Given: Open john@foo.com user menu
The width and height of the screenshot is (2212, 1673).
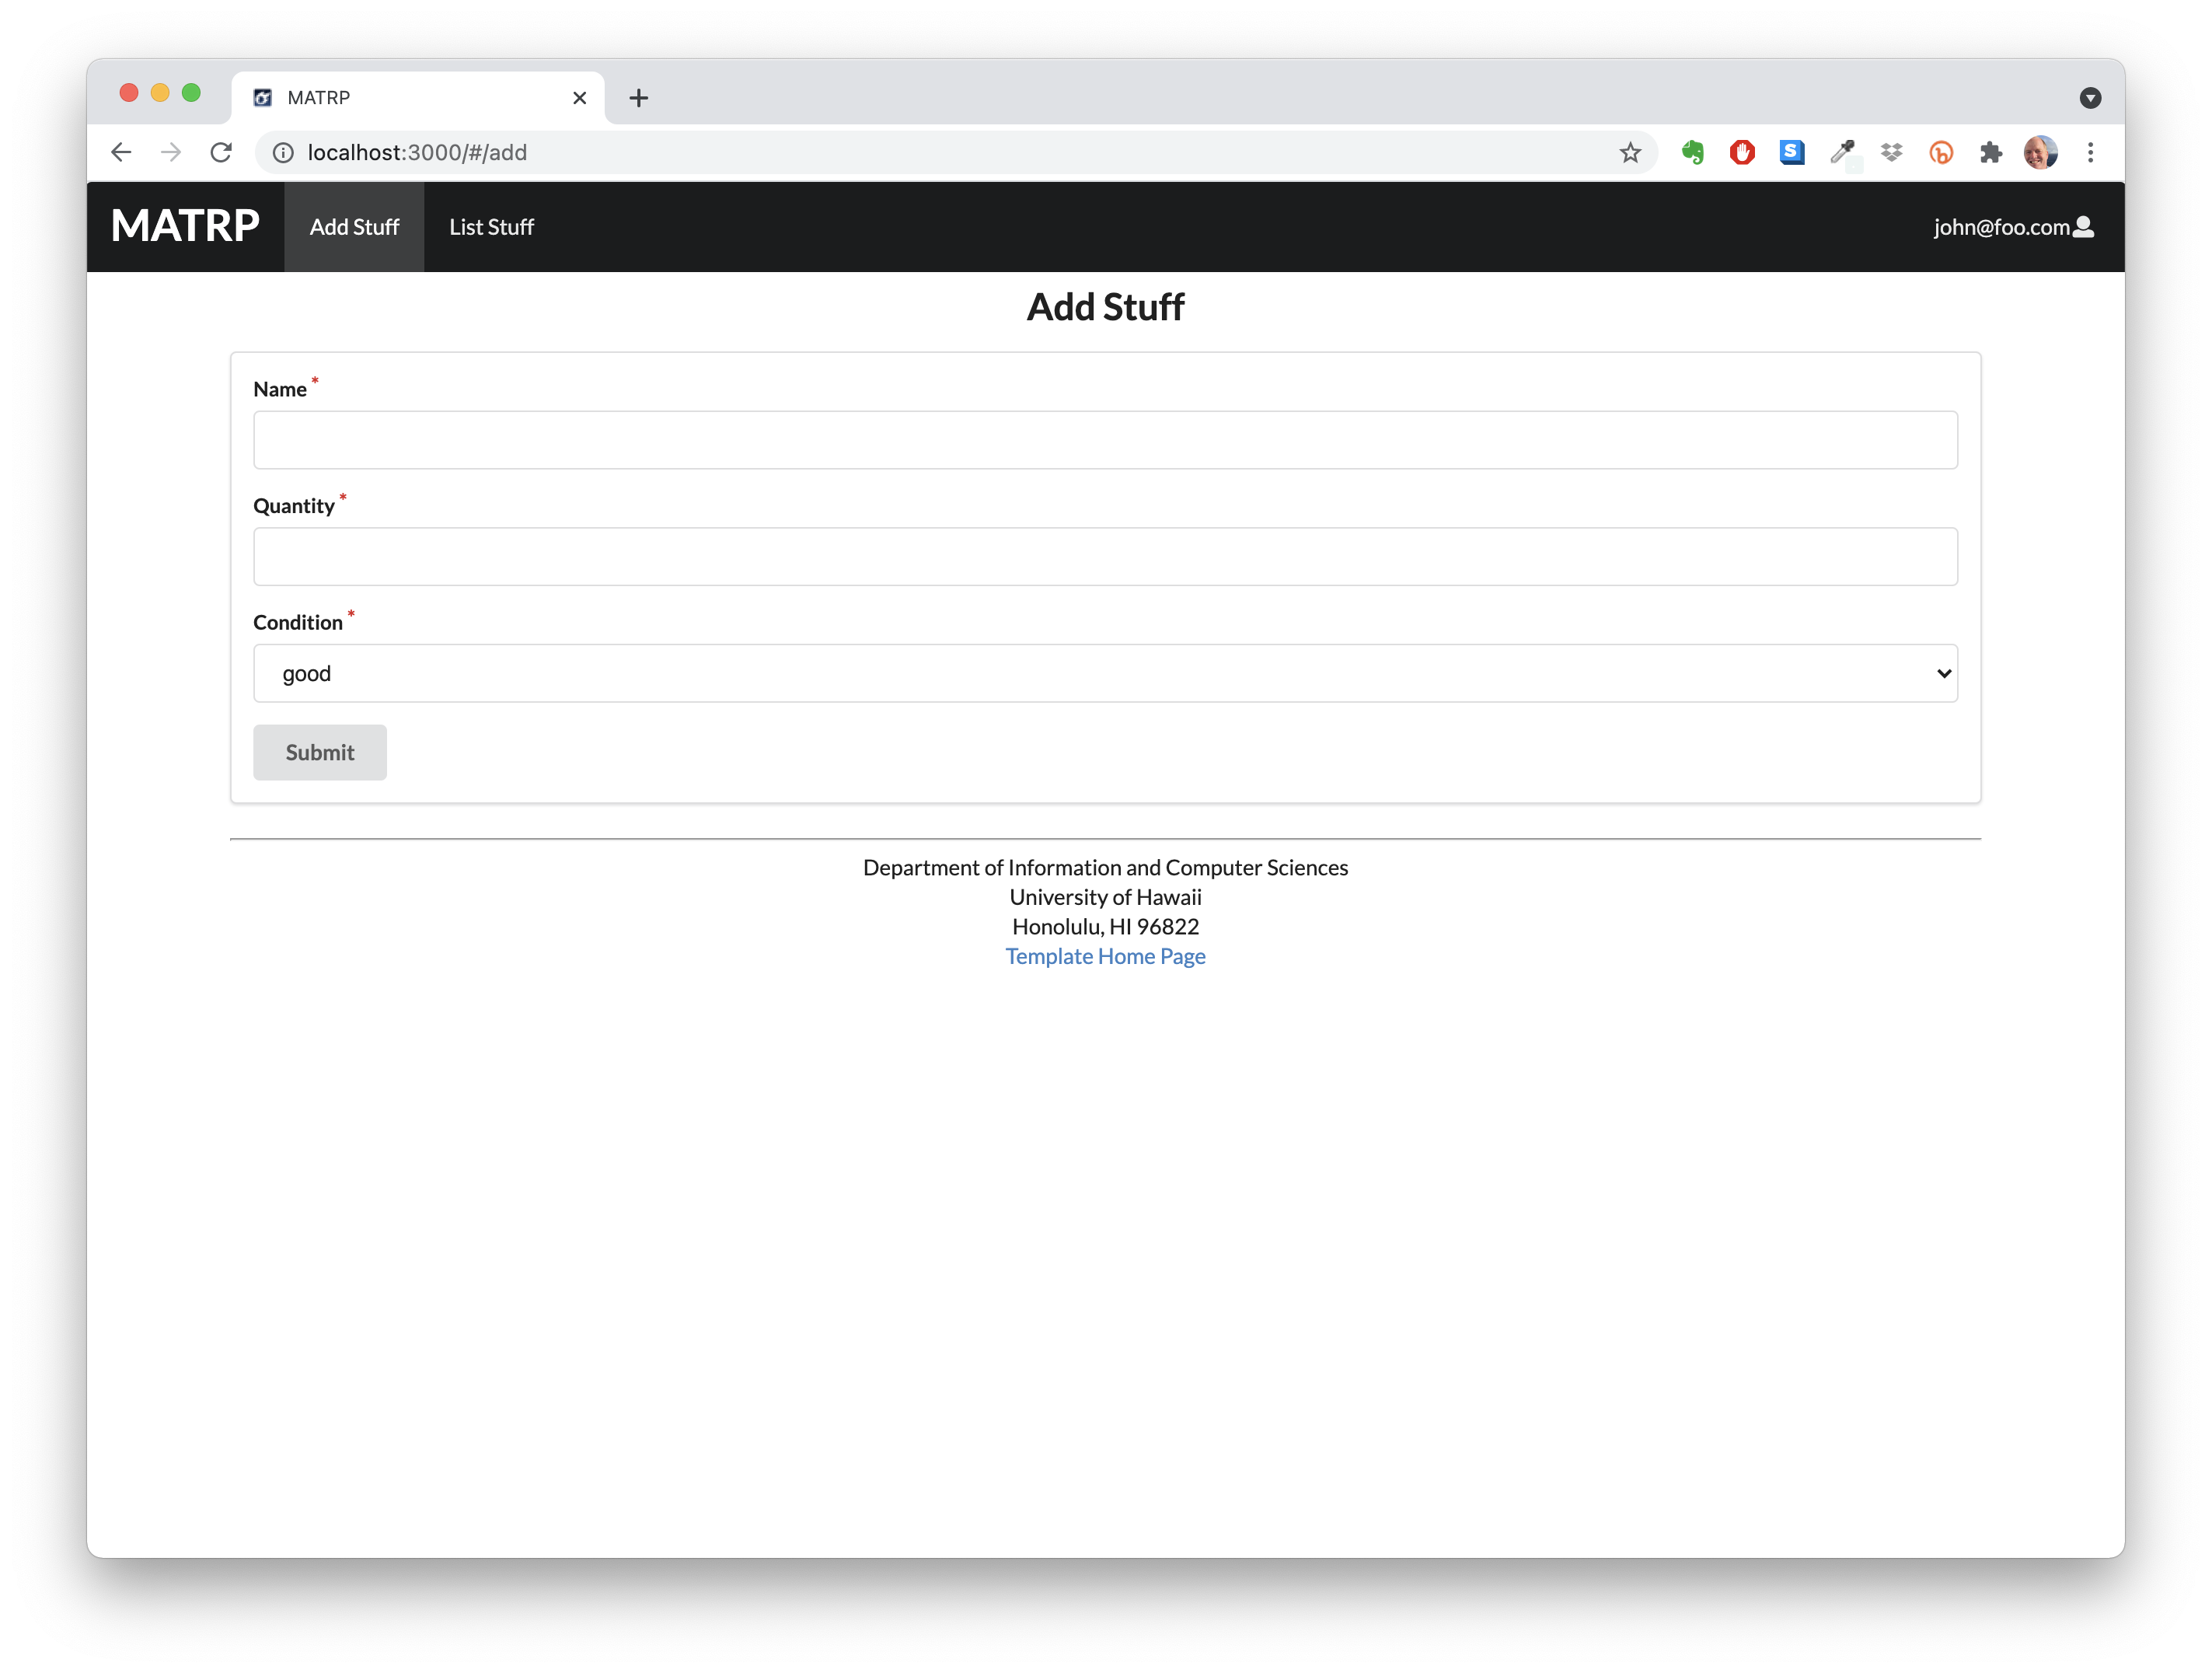Looking at the screenshot, I should click(x=2012, y=227).
